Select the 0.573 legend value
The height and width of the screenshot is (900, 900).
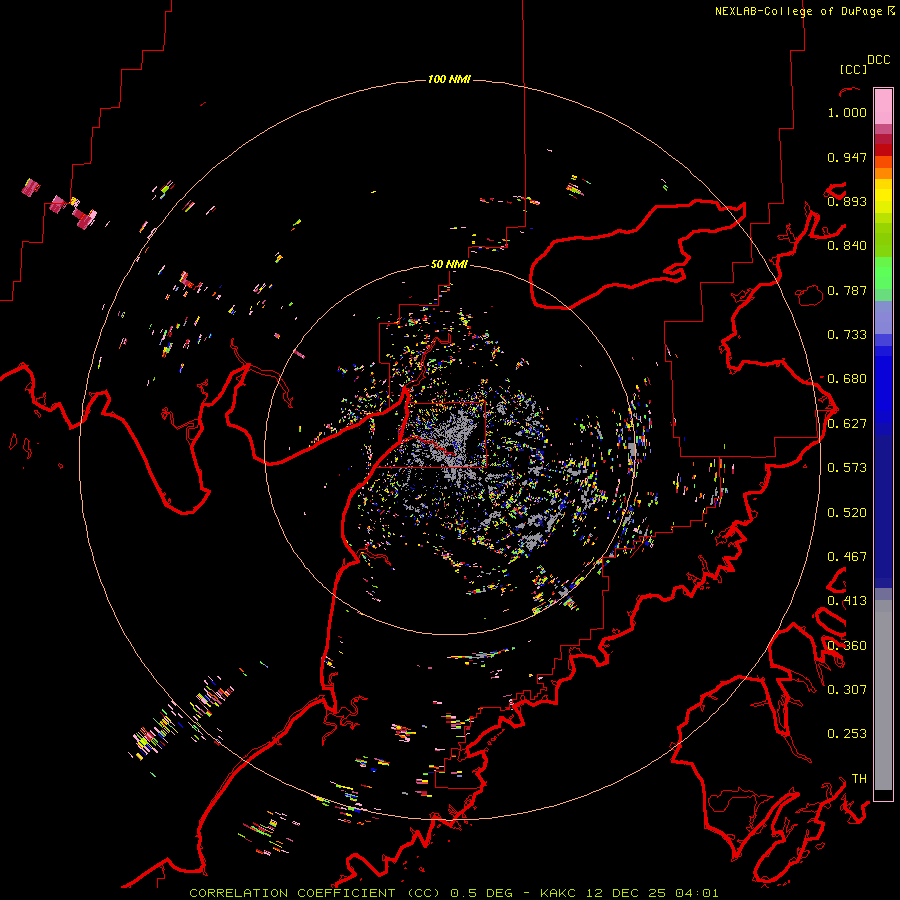[847, 468]
